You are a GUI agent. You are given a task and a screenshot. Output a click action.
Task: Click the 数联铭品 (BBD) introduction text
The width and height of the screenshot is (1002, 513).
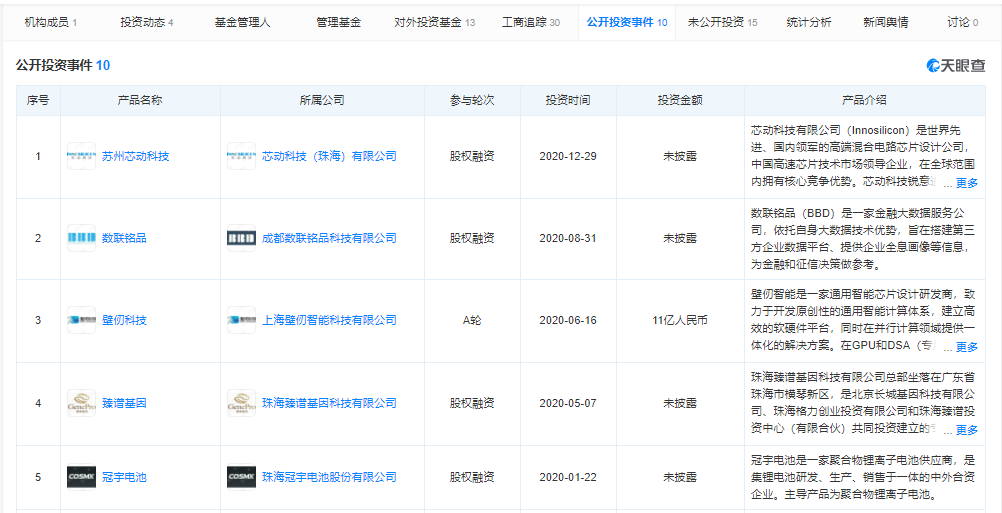(x=864, y=238)
